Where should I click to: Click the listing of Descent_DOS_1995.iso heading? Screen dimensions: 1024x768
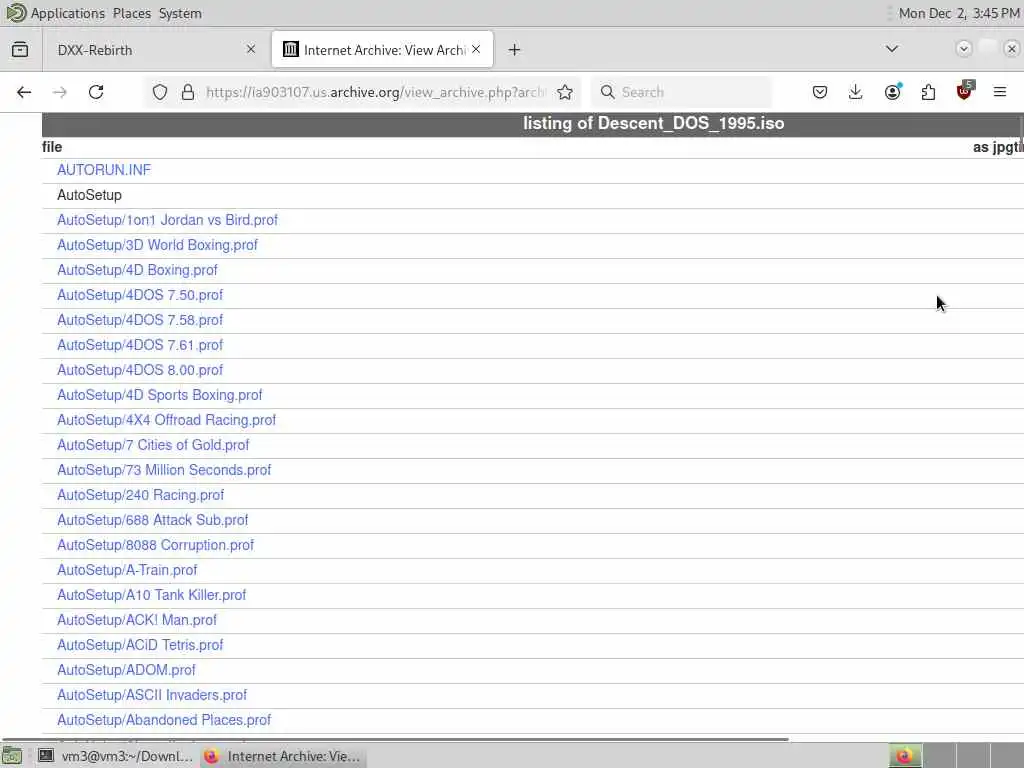tap(654, 123)
